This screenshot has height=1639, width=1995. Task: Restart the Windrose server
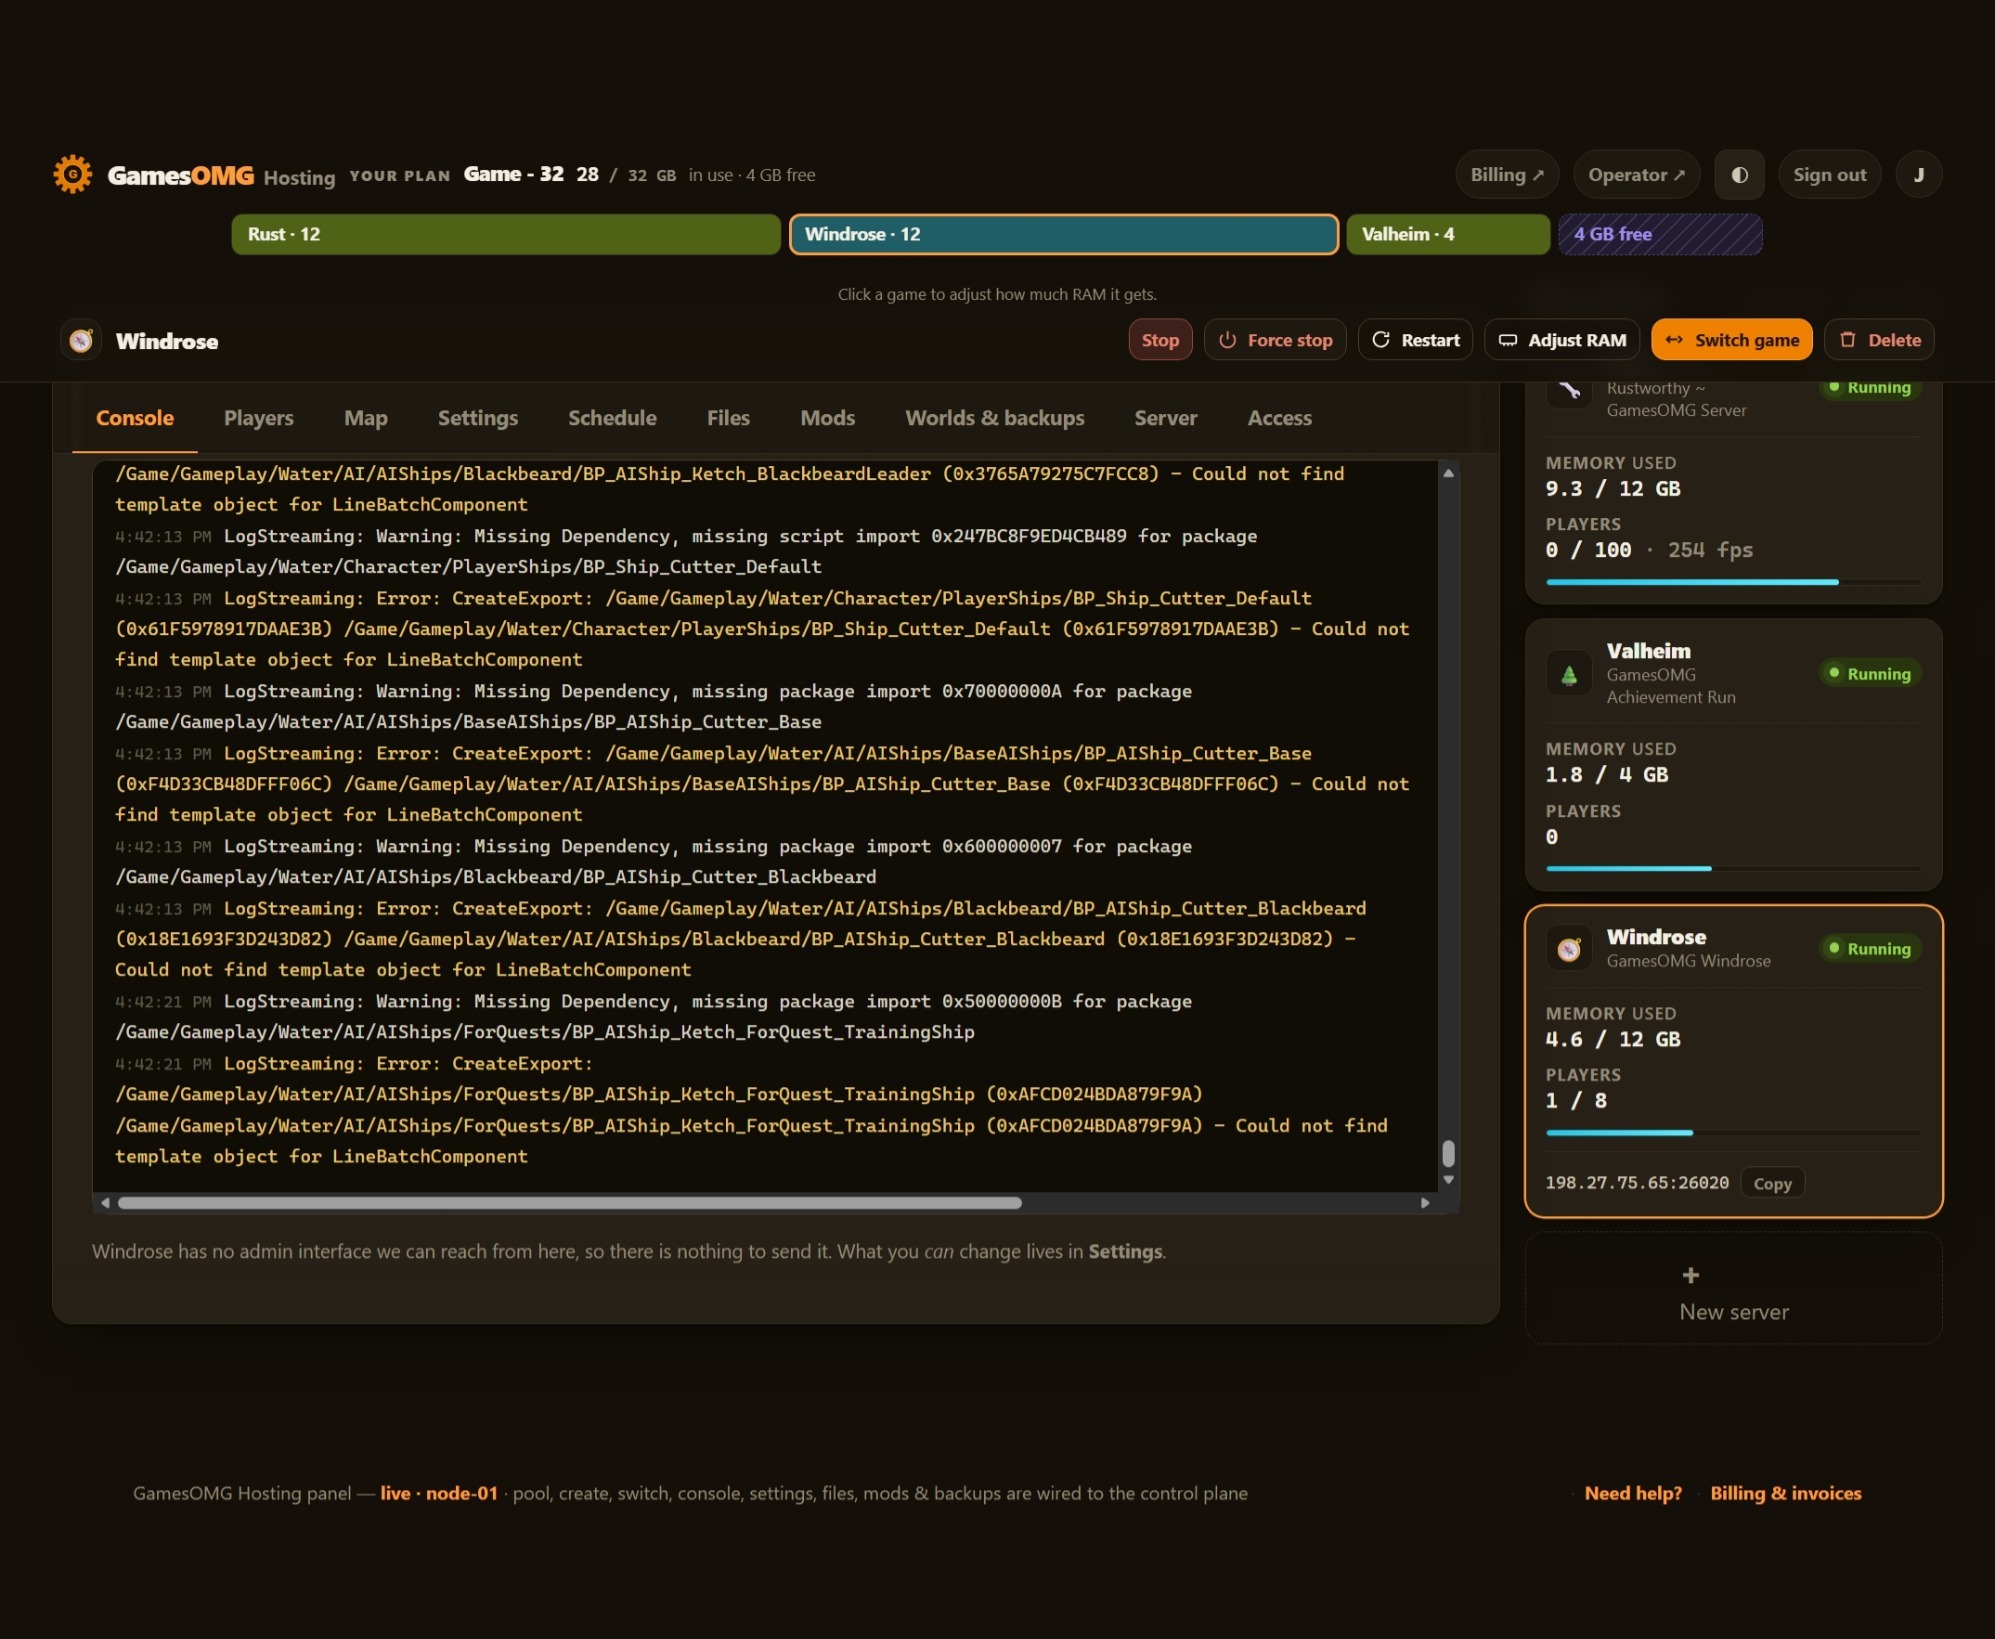[x=1415, y=340]
